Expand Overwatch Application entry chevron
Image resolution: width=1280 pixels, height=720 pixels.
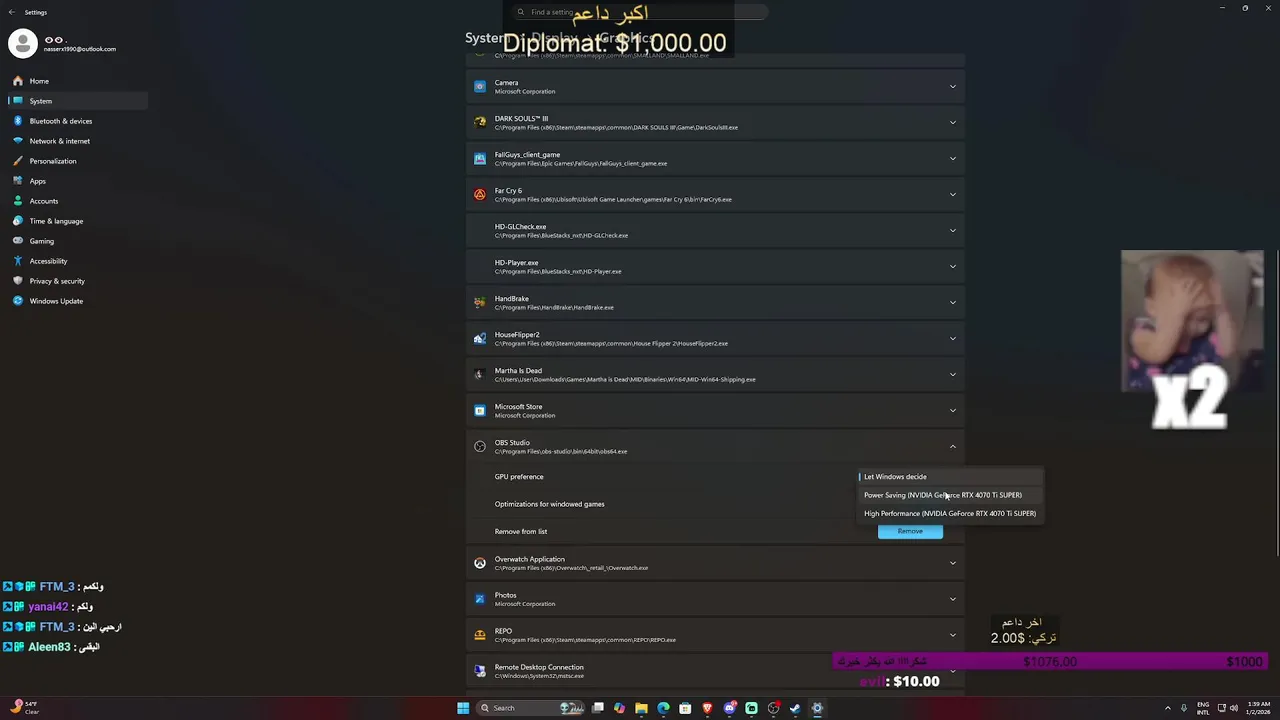(953, 563)
